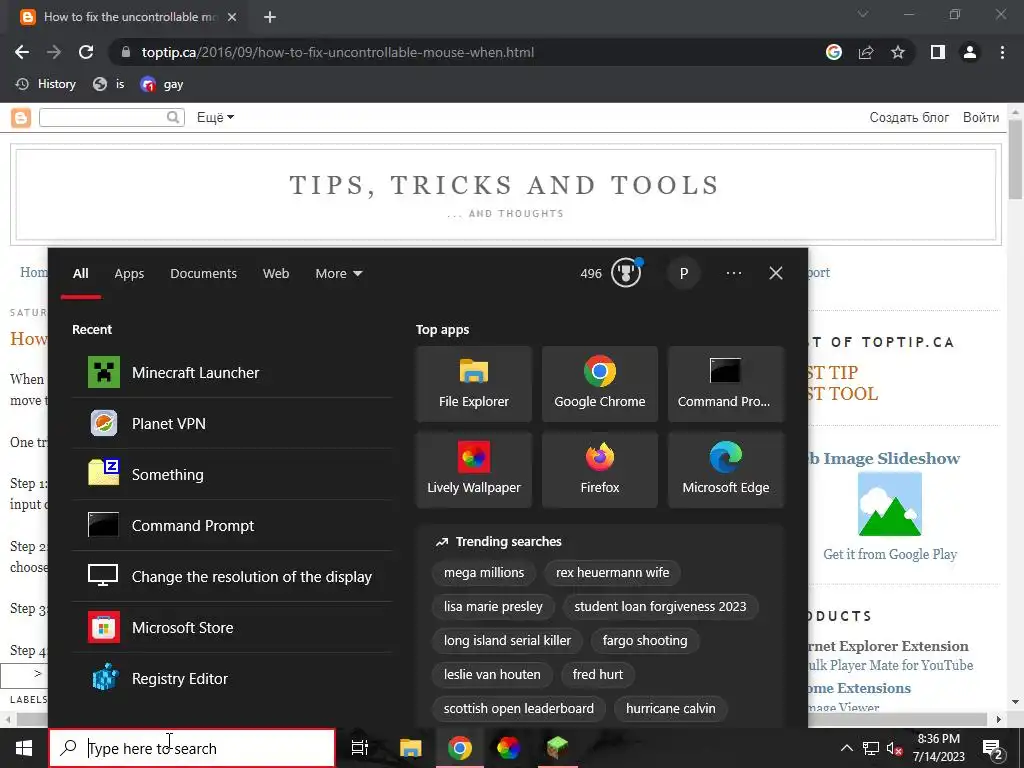
Task: Click the Type here to search box
Action: [x=192, y=748]
